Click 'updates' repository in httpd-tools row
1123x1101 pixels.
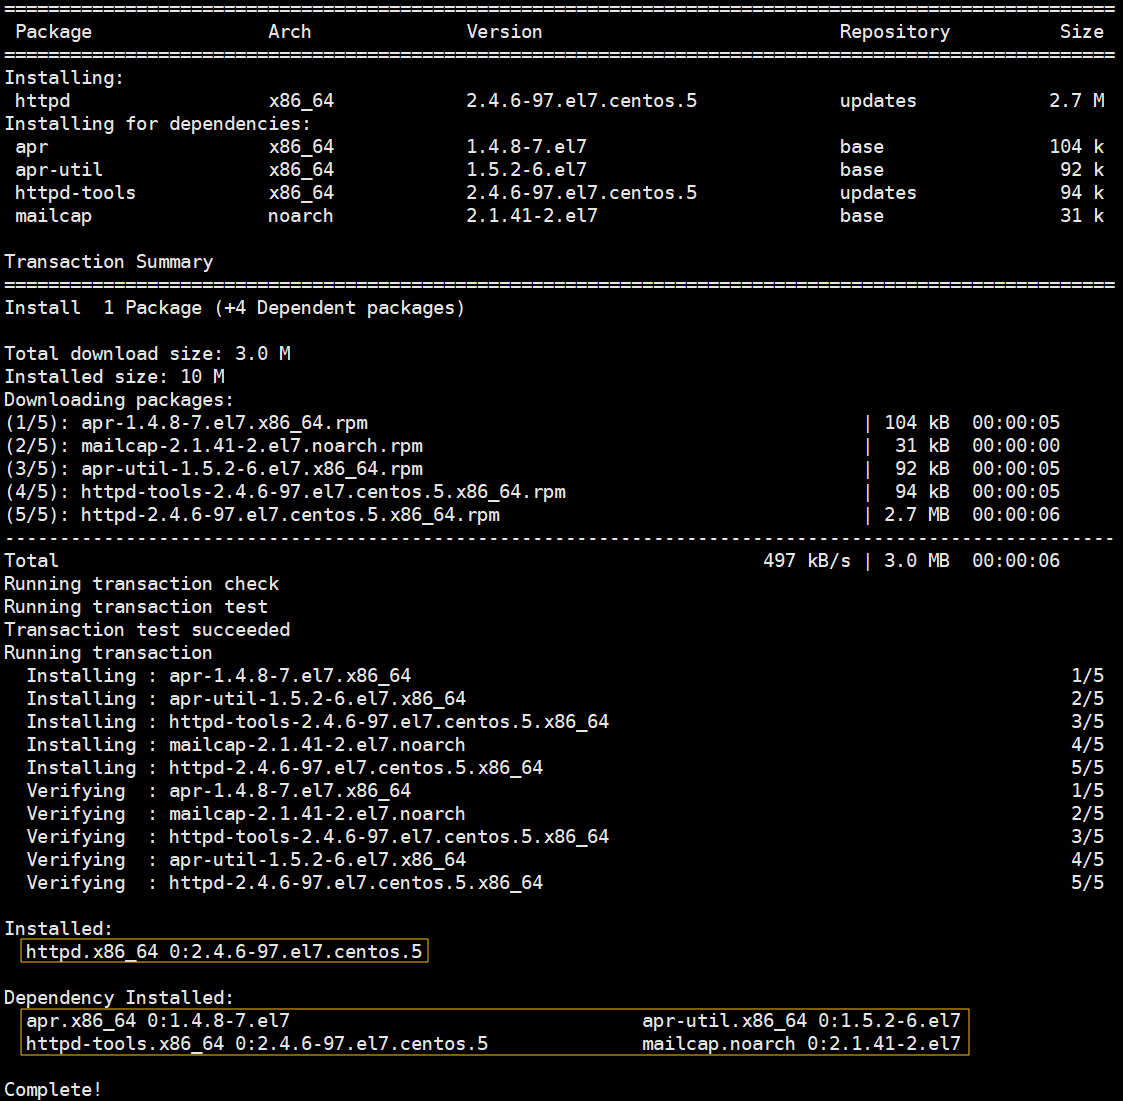(x=878, y=193)
